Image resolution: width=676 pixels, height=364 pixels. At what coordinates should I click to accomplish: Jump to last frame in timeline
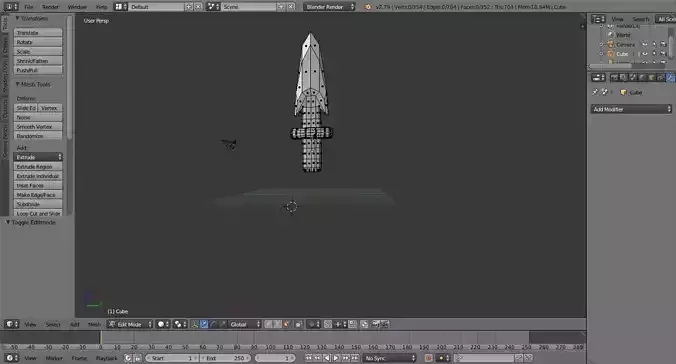(x=355, y=358)
